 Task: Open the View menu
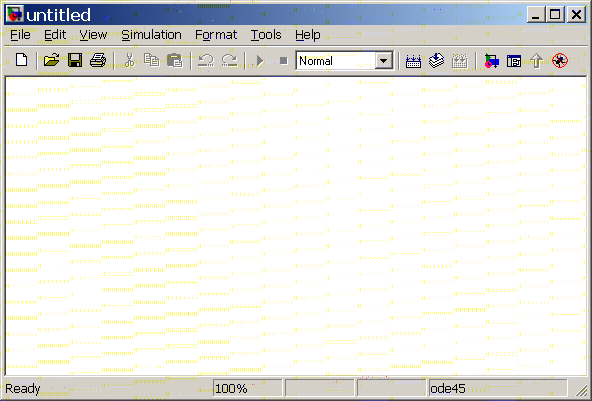[x=93, y=35]
